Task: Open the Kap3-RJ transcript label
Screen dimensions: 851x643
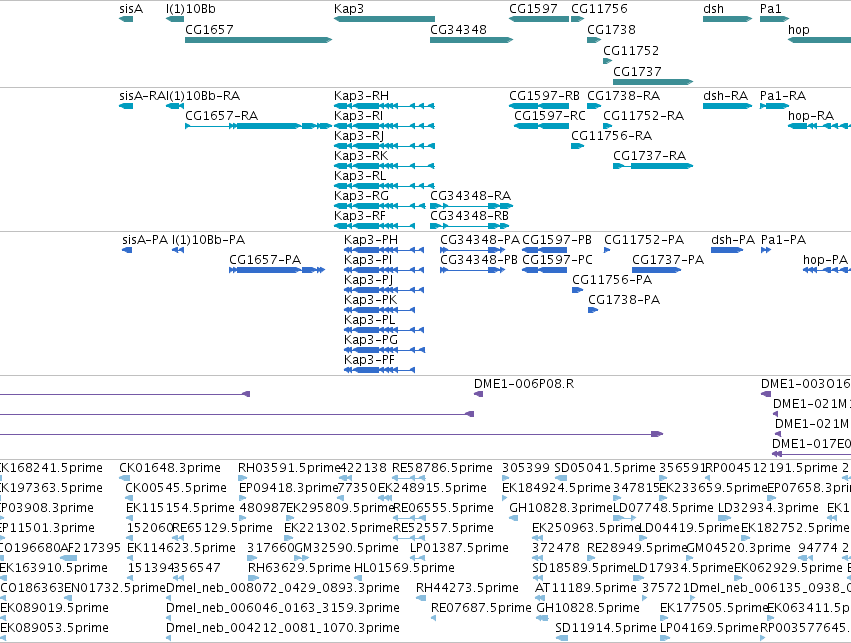Action: (359, 136)
